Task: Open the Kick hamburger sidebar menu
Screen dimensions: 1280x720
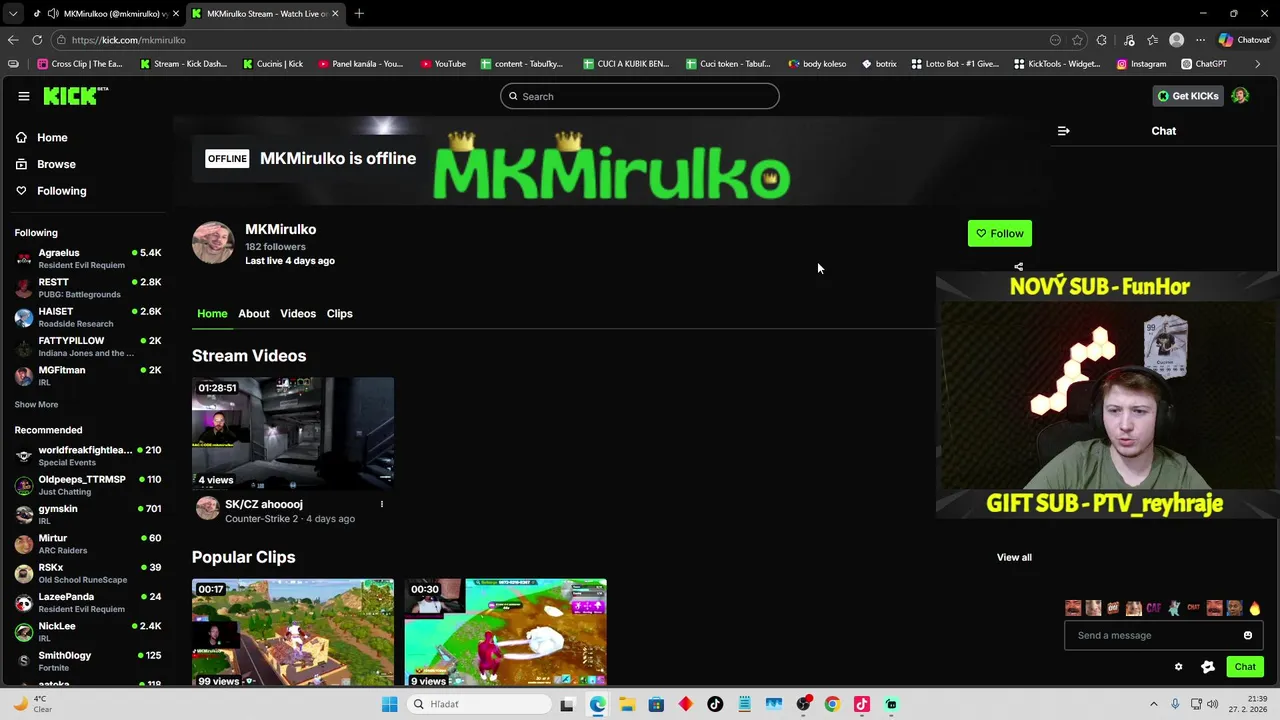Action: click(x=23, y=96)
